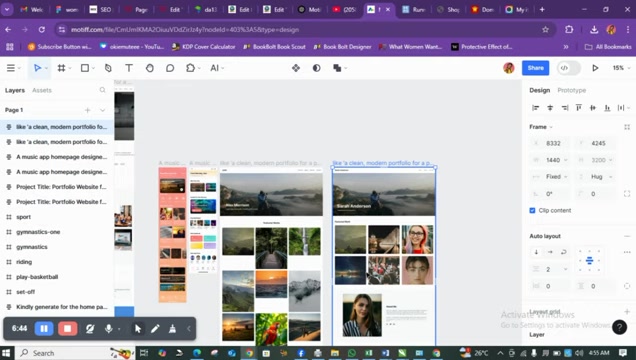Click the taskbar Search box
636x360 pixels.
click(75, 353)
